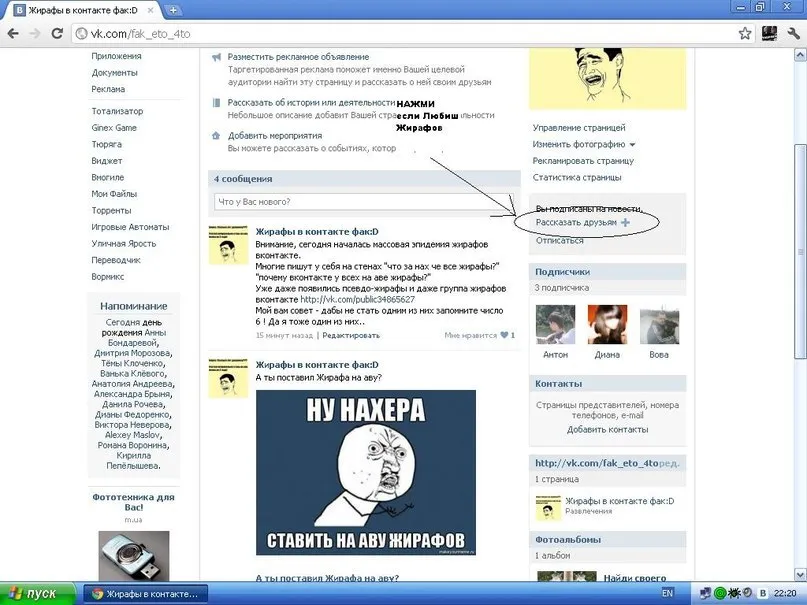
Task: Click the system tray clock 22:20
Action: 785,594
